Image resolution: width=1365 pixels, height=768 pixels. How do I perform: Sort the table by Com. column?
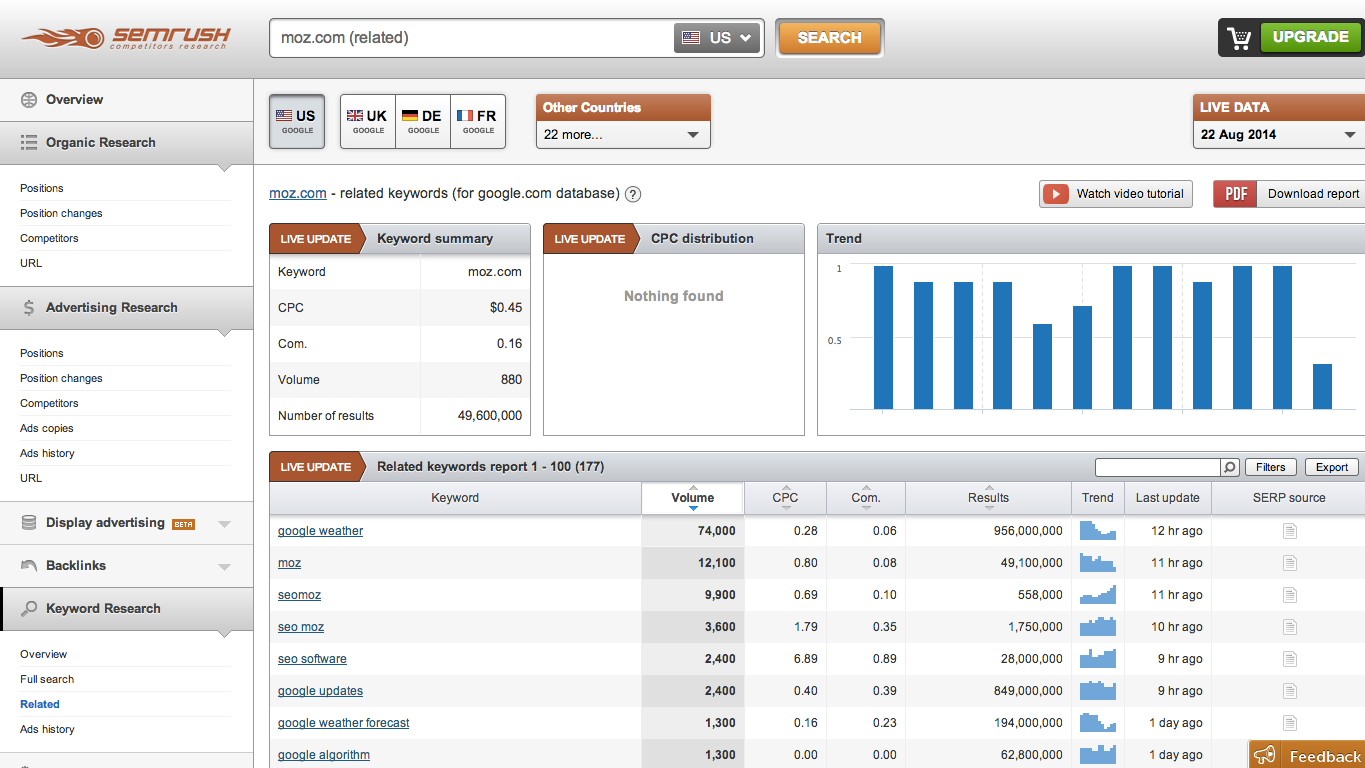coord(866,498)
